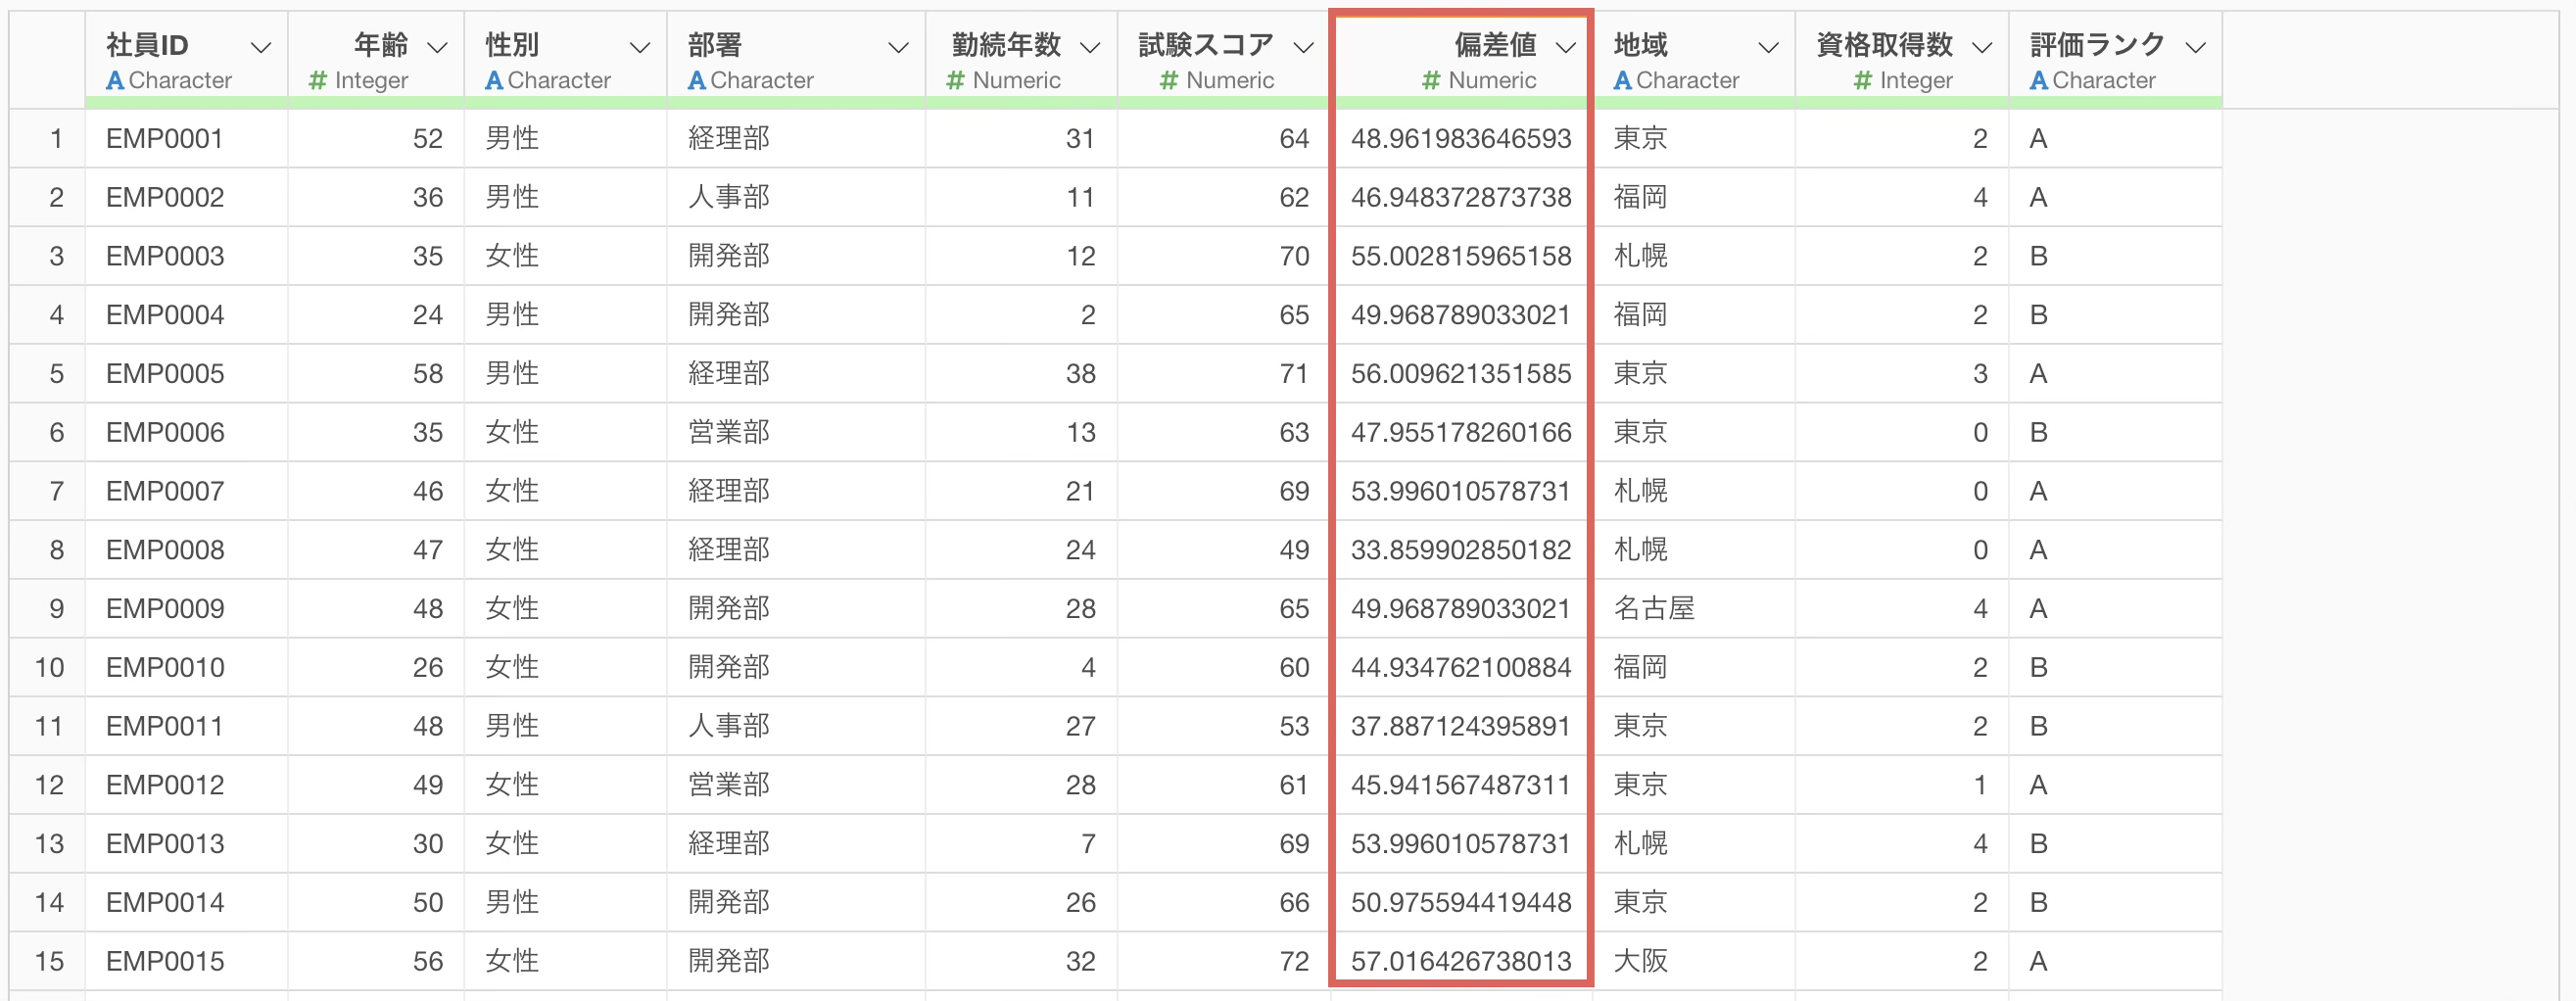This screenshot has height=1001, width=2576.
Task: Open the 年齢 column dropdown arrow
Action: [x=437, y=47]
